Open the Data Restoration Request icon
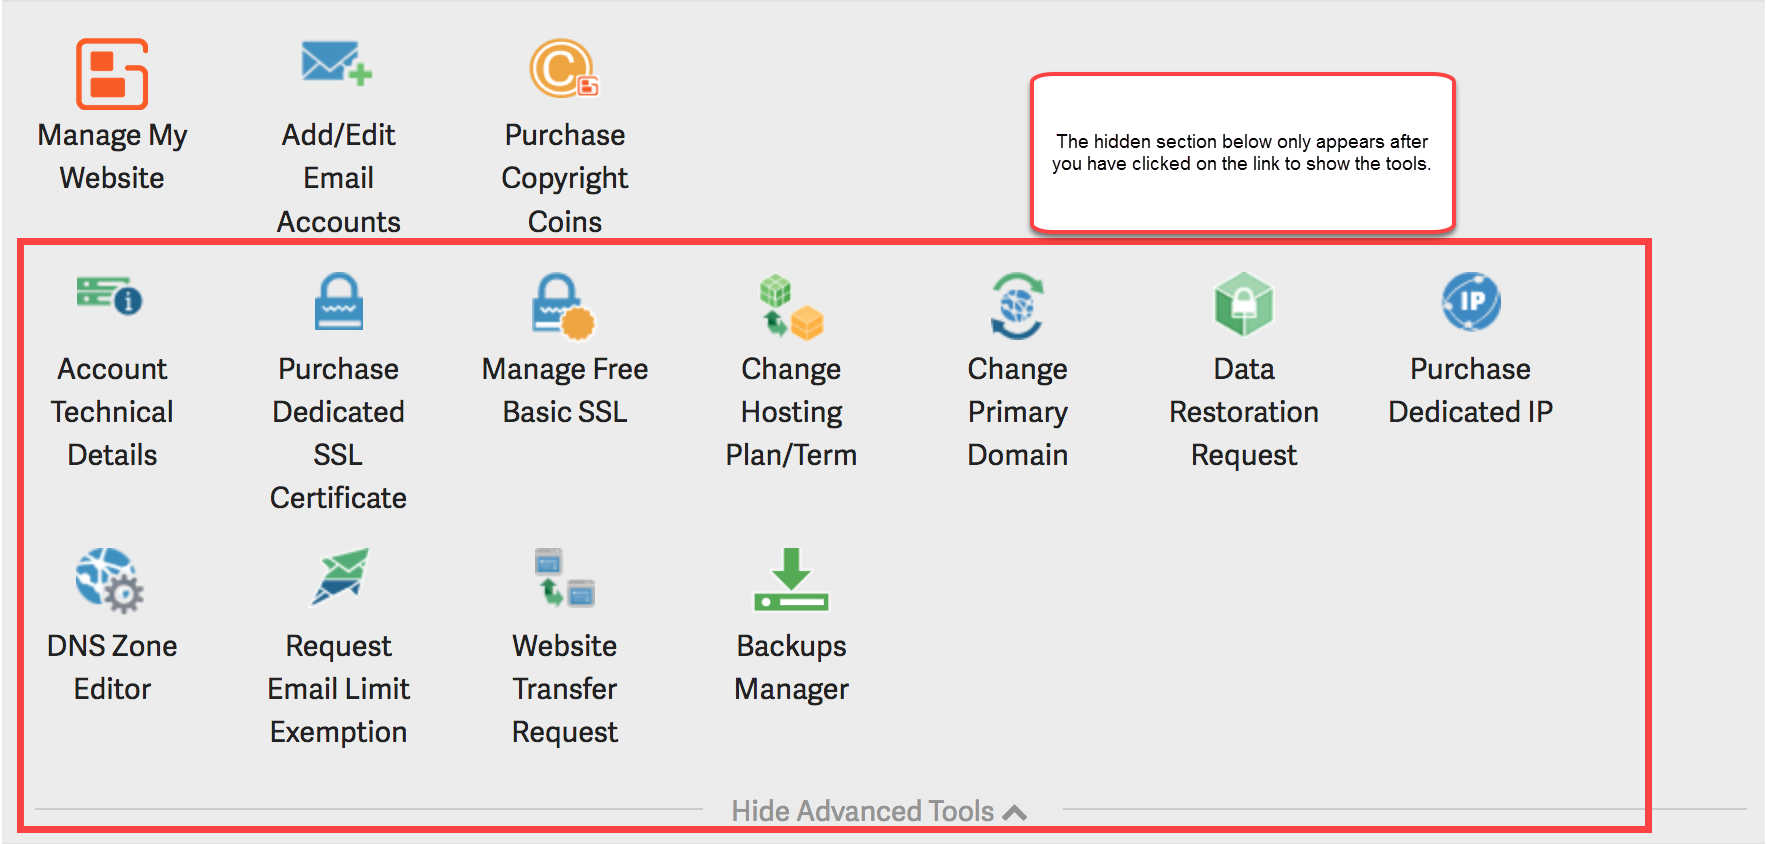1766x844 pixels. coord(1243,304)
